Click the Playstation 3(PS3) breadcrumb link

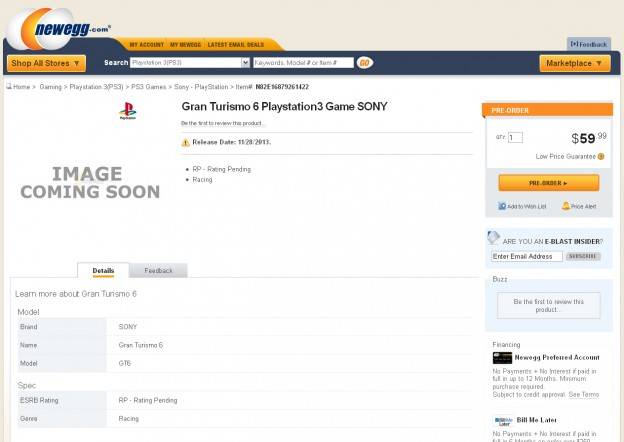[96, 87]
